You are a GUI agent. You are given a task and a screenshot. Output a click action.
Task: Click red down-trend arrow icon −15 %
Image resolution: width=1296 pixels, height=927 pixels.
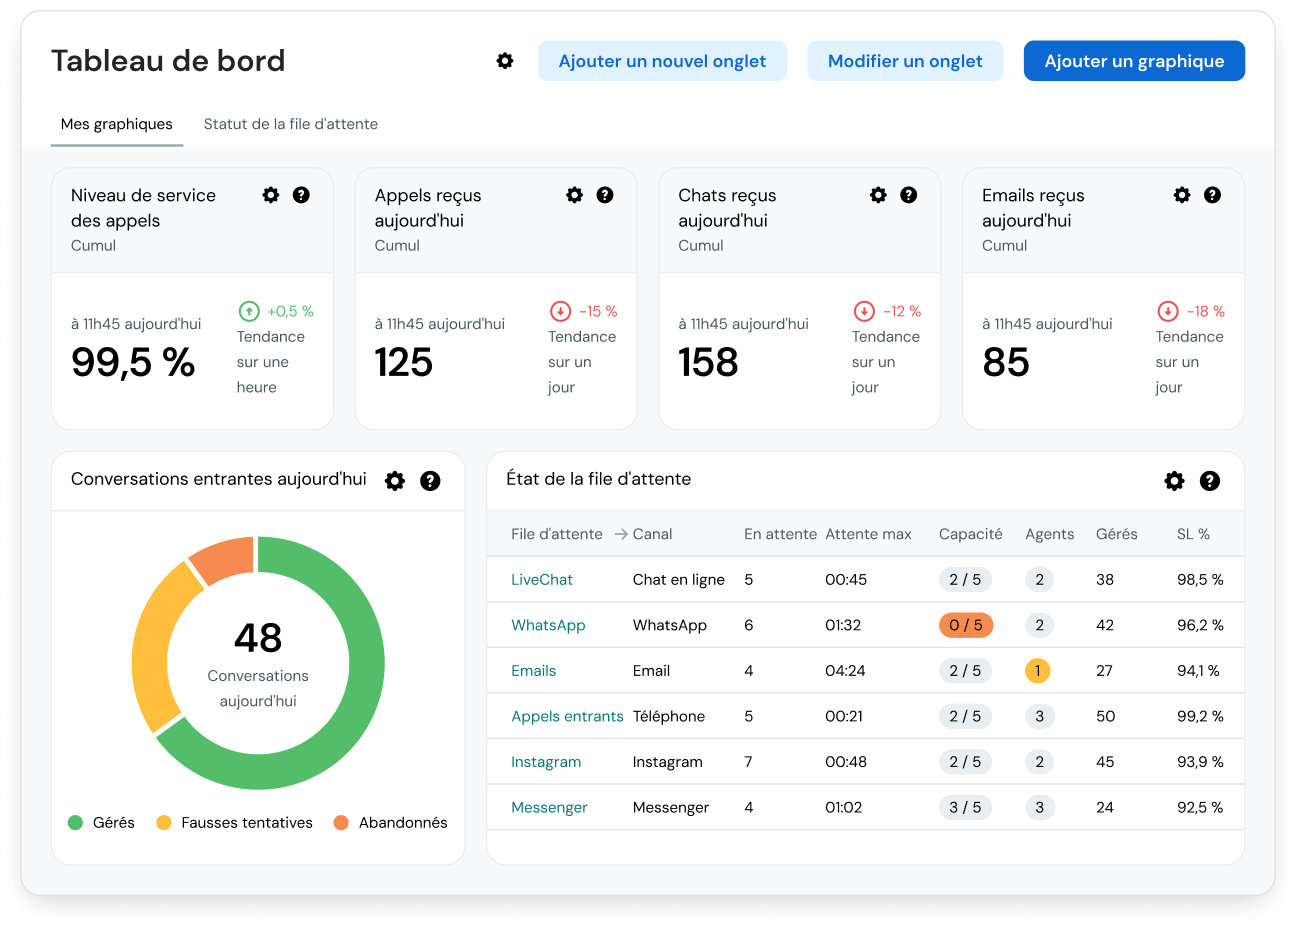point(561,311)
